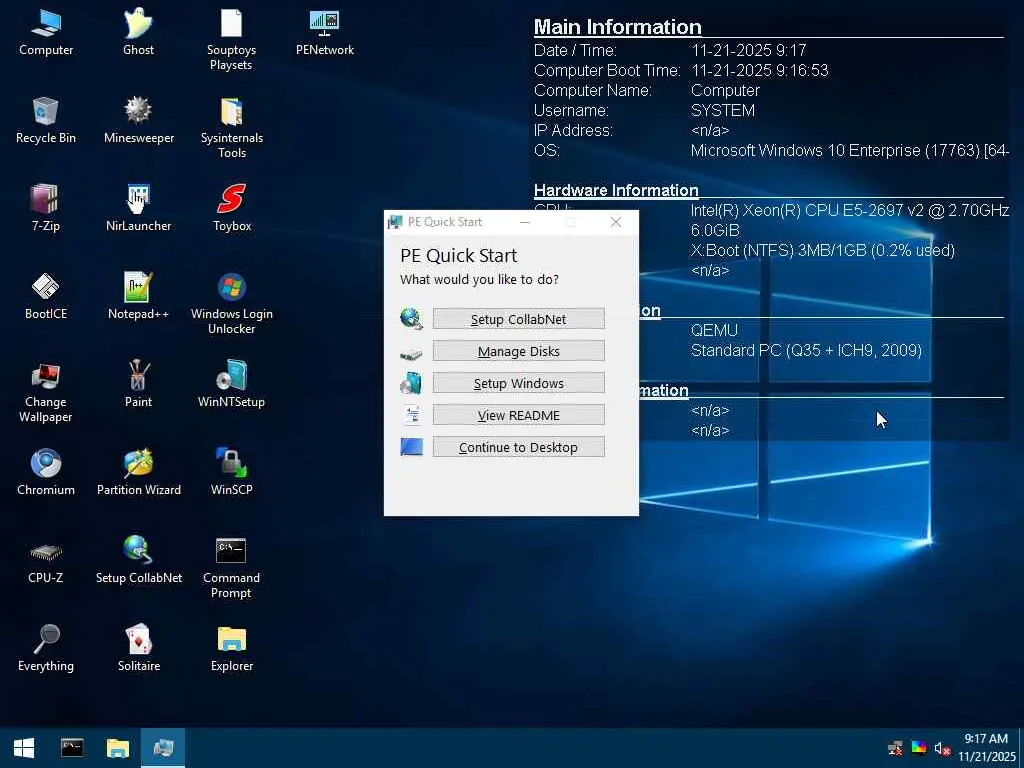This screenshot has height=768, width=1024.
Task: Launch the Minesweeper icon
Action: (x=138, y=121)
